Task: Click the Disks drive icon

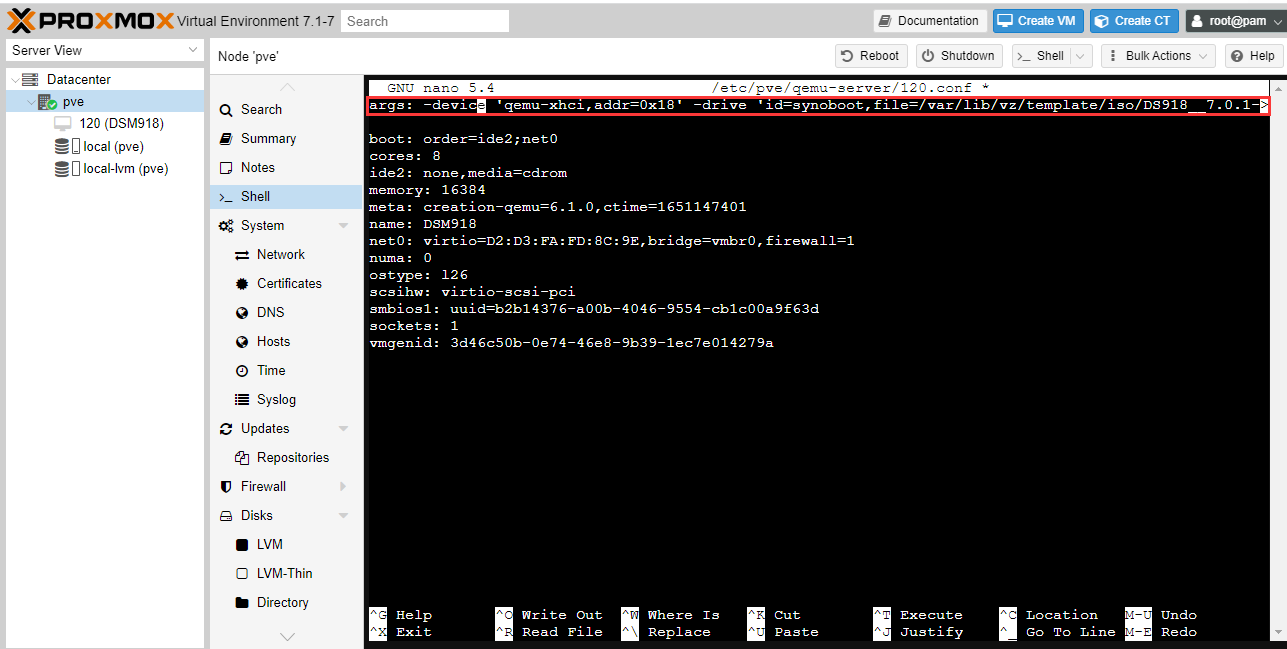Action: click(x=226, y=516)
